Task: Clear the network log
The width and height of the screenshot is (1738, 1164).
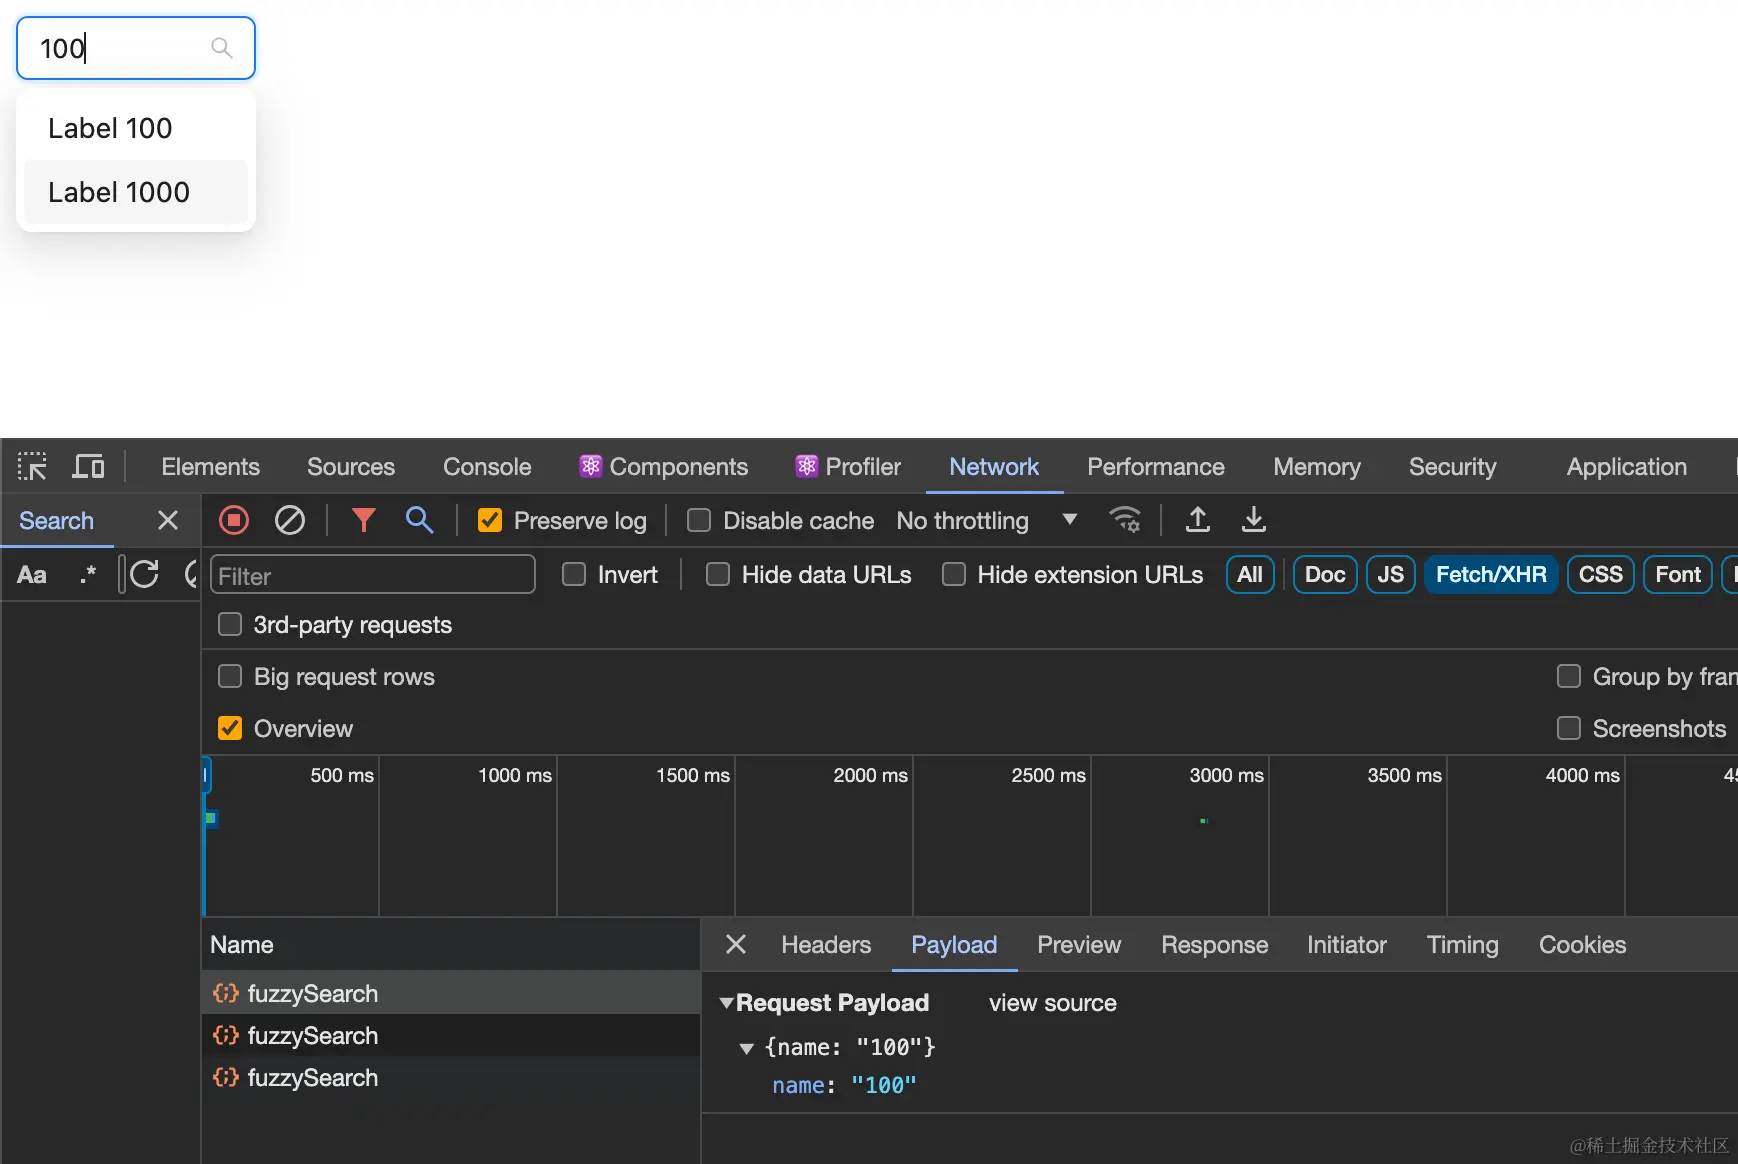Action: 290,520
